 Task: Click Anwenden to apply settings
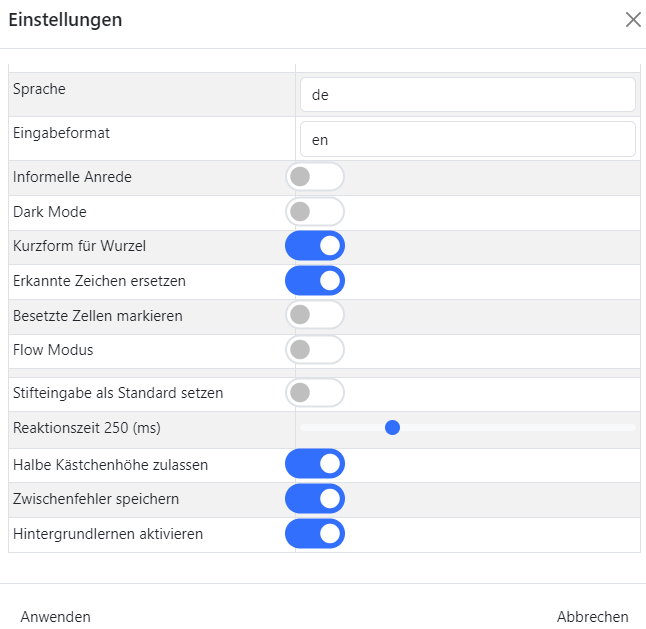click(x=56, y=616)
